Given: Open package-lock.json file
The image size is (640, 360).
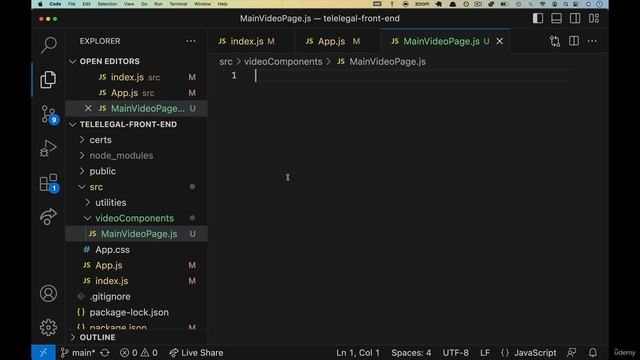Looking at the screenshot, I should (136, 312).
